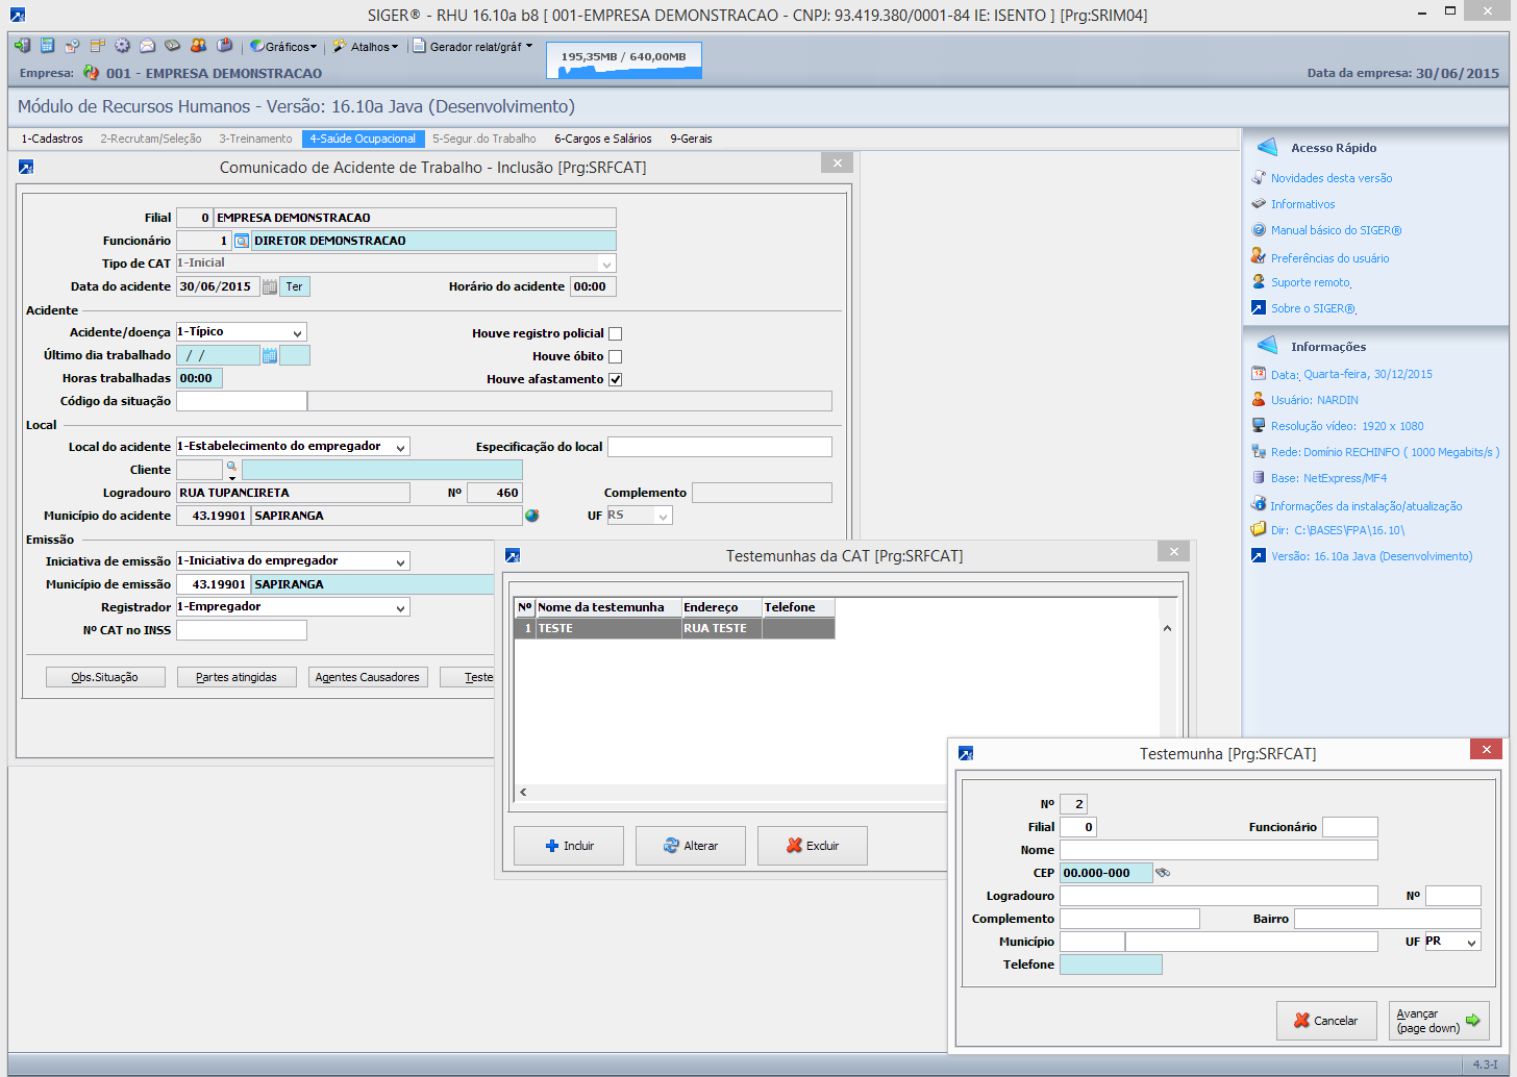
Task: Click the memory usage indicator bar
Action: click(x=624, y=60)
